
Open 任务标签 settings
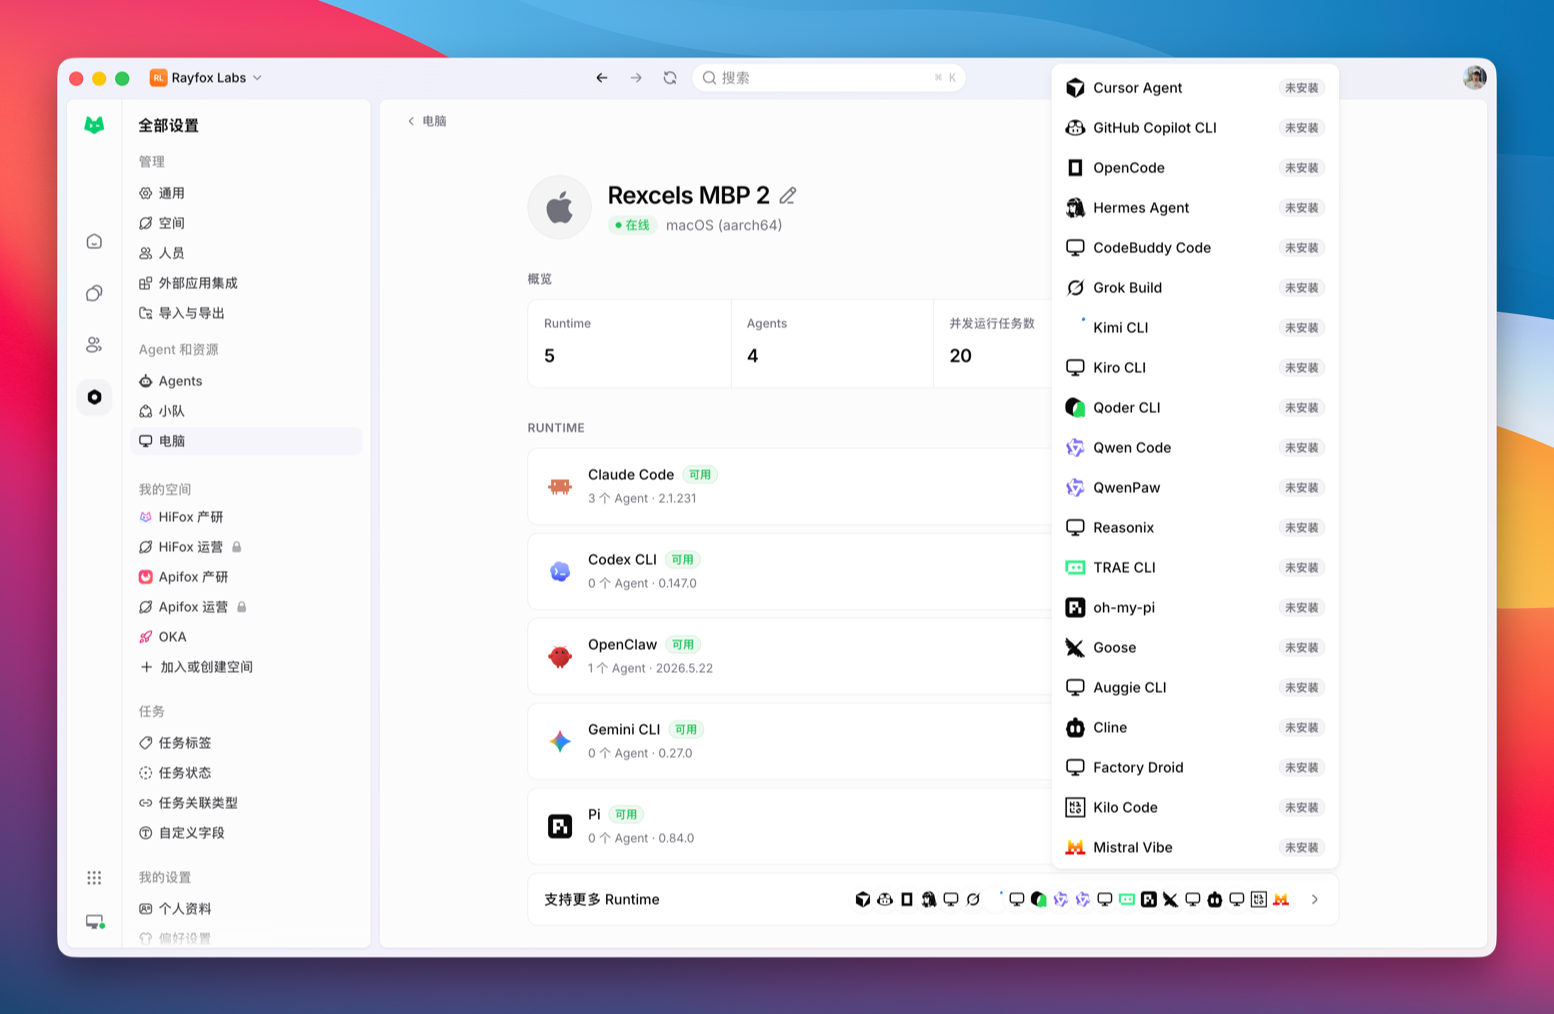point(246,743)
